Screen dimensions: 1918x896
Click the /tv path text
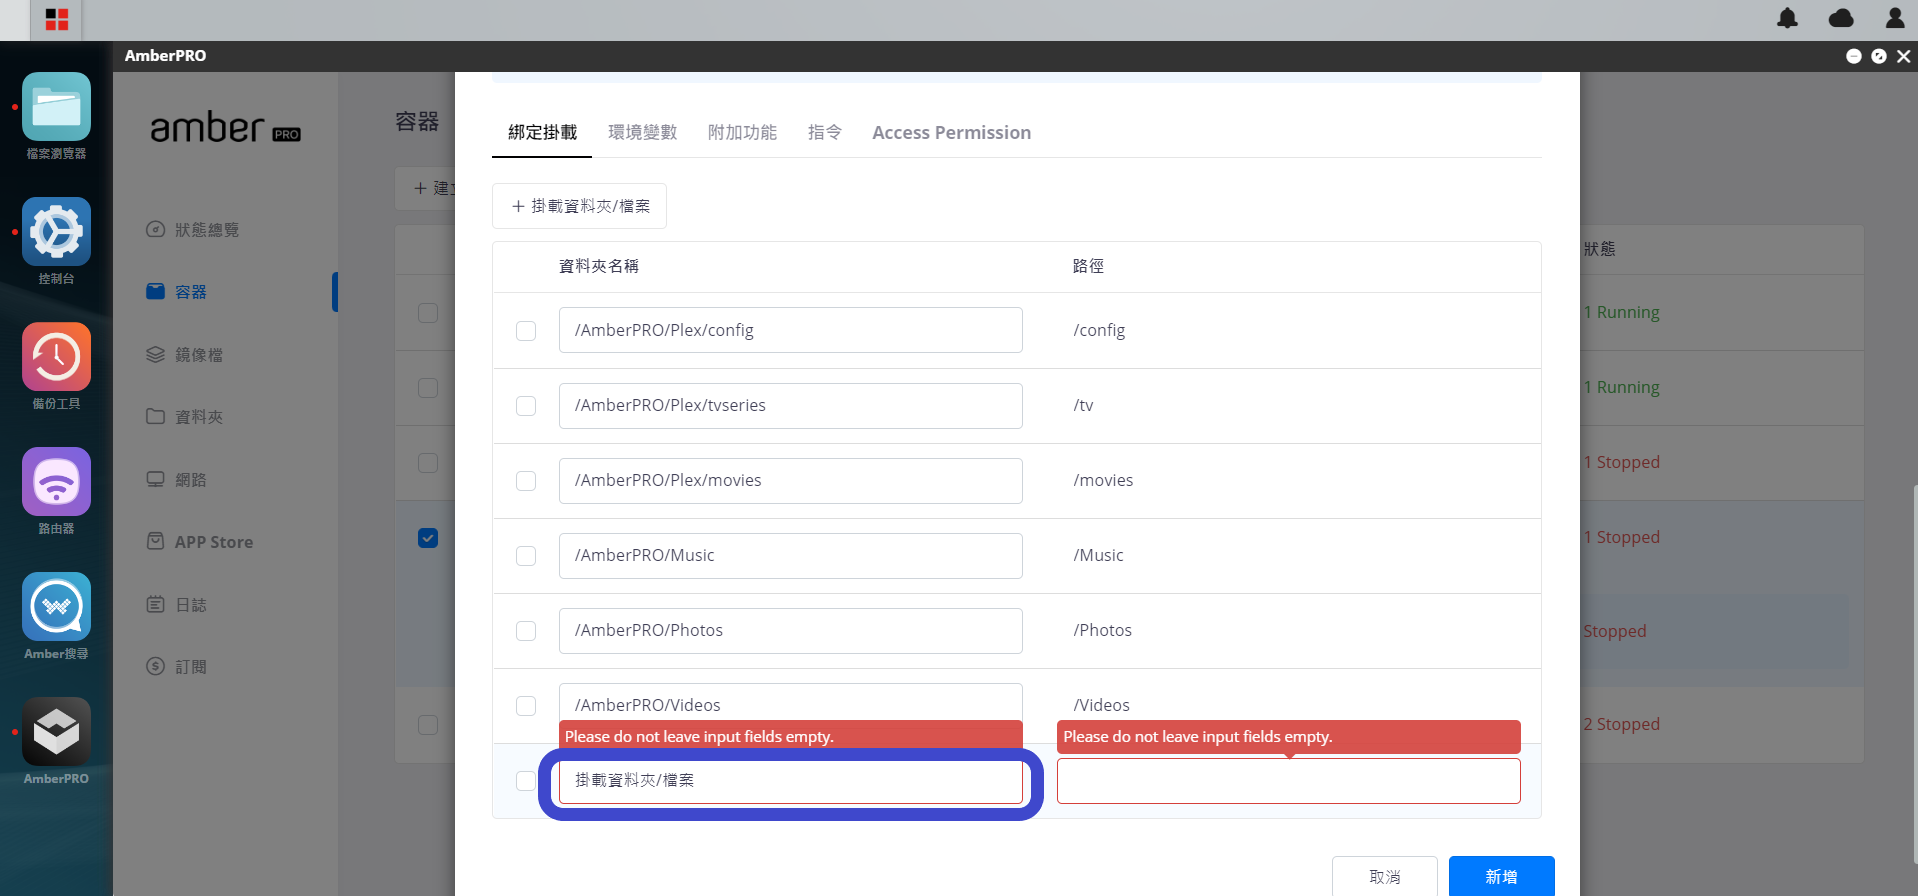[x=1083, y=405]
